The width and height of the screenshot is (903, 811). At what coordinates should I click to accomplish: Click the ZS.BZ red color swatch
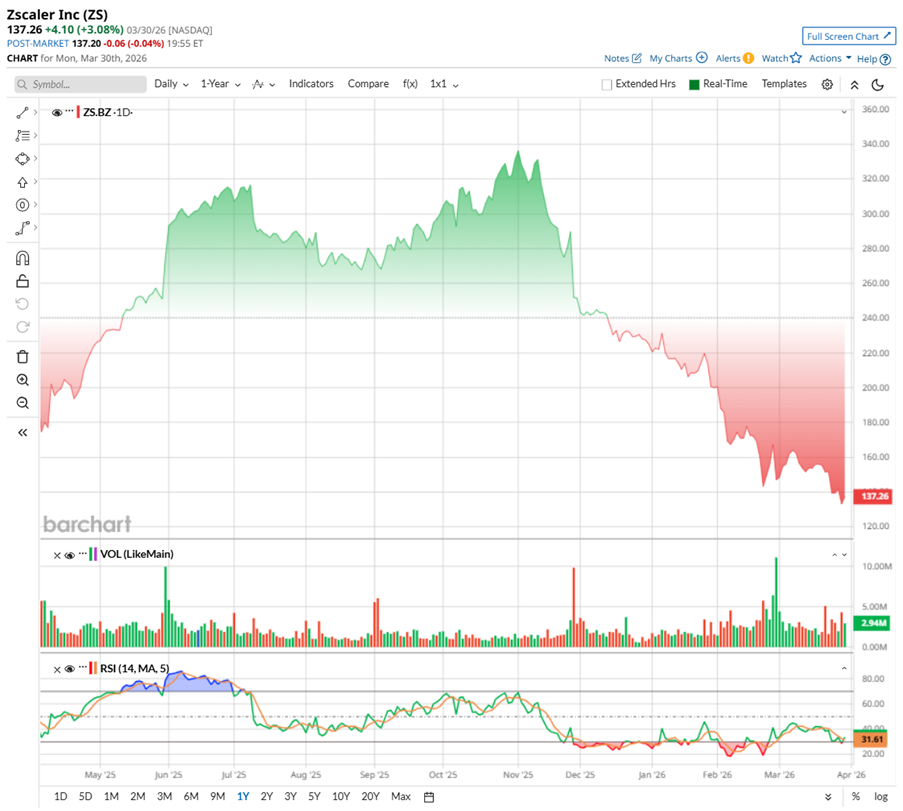tap(78, 112)
